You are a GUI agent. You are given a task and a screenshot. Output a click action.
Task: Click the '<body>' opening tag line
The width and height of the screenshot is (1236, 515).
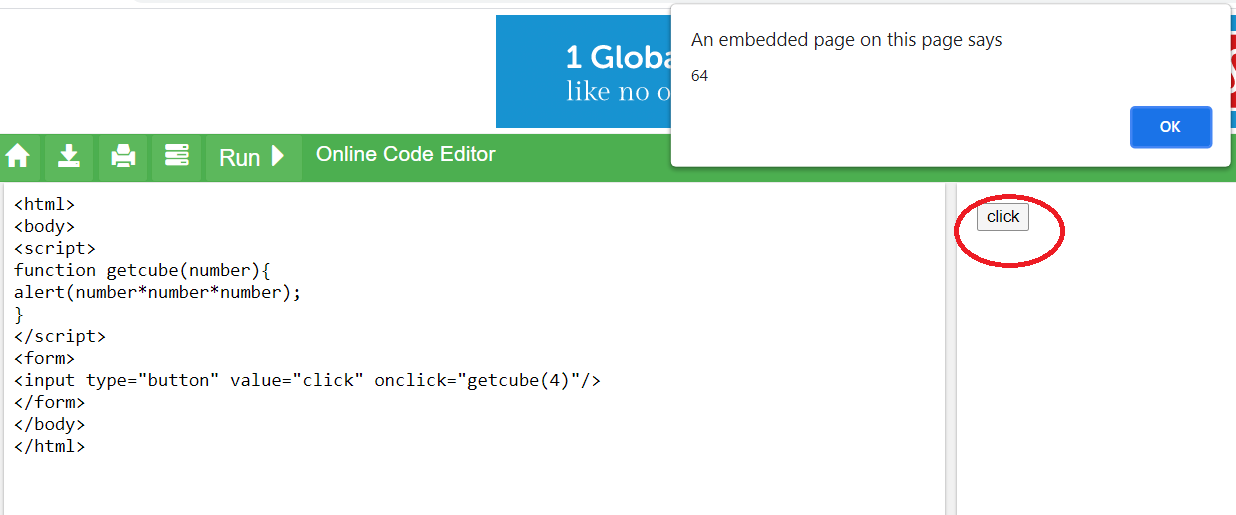[x=44, y=227]
